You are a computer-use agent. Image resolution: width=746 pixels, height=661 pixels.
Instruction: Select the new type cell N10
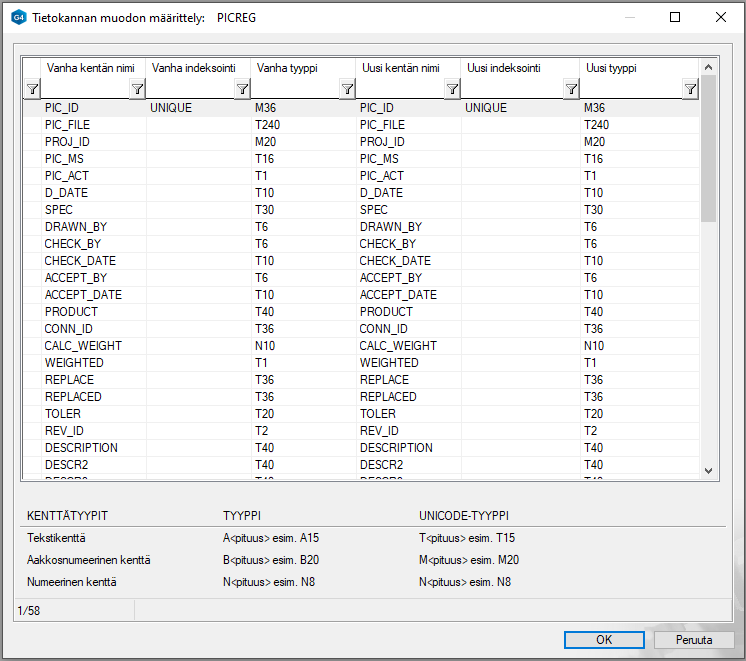[594, 346]
